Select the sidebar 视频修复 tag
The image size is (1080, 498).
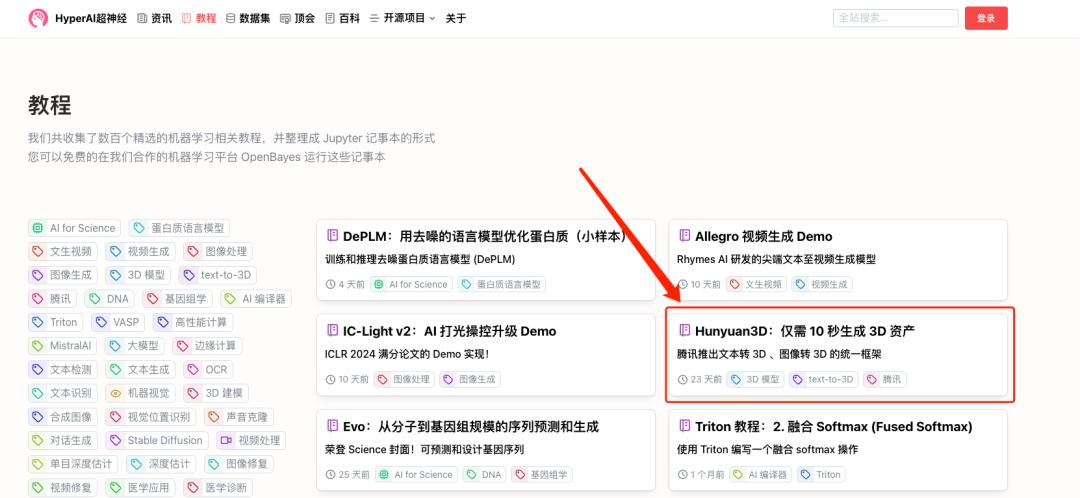(63, 488)
